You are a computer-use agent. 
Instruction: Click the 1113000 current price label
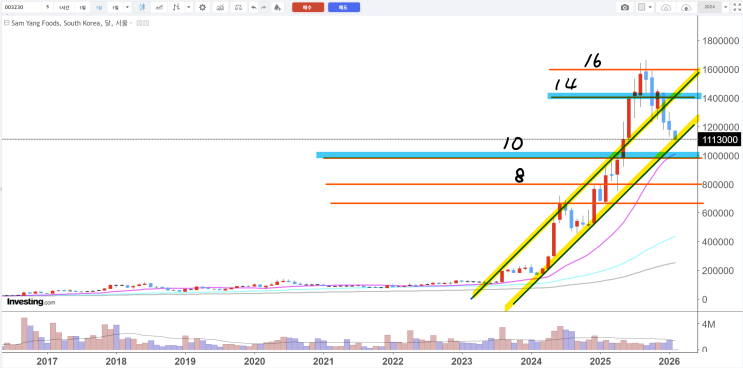tap(718, 139)
